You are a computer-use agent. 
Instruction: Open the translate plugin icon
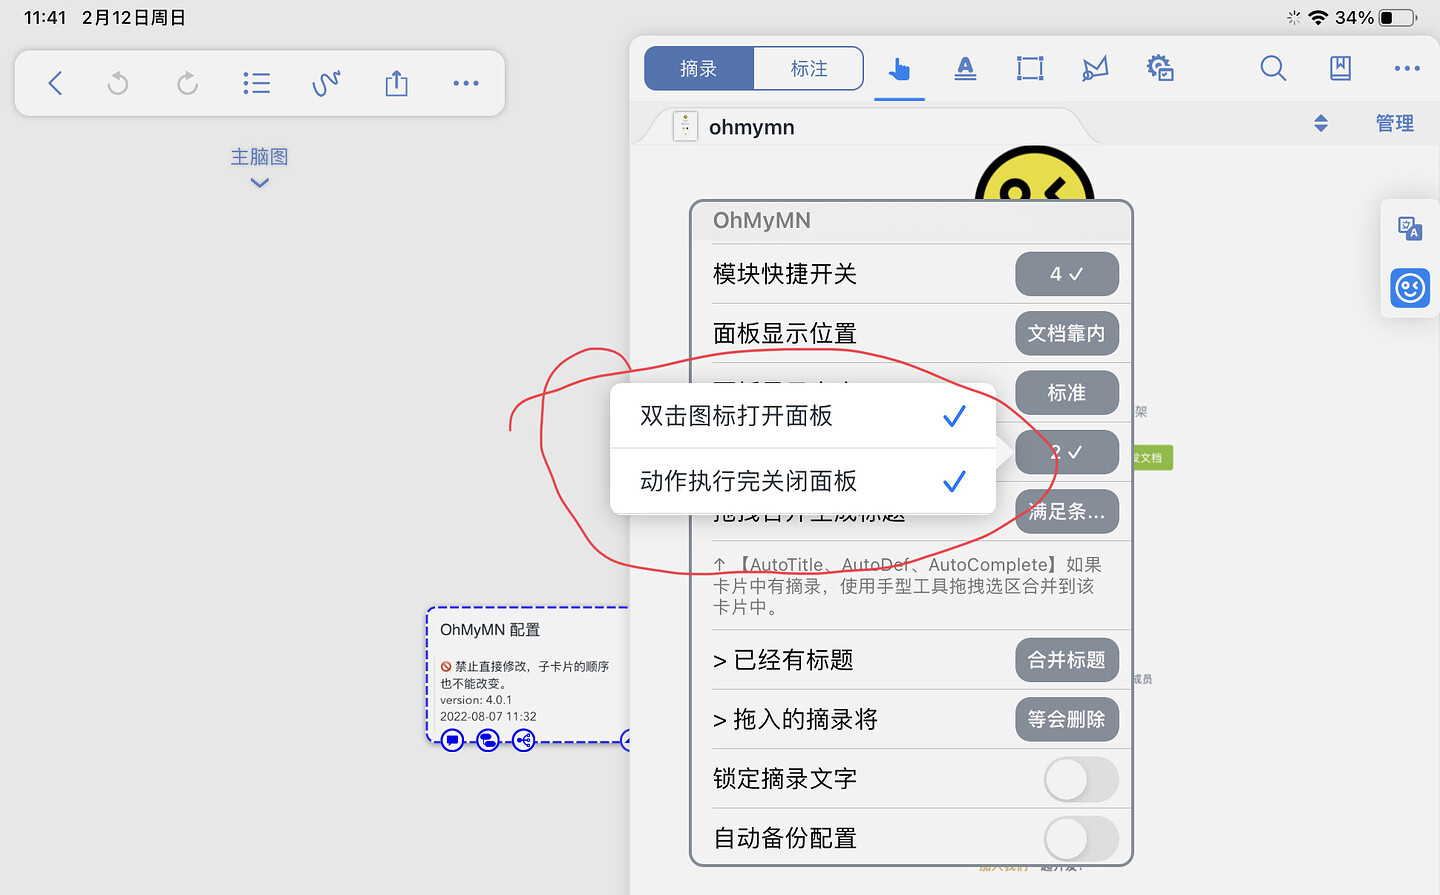(1410, 229)
